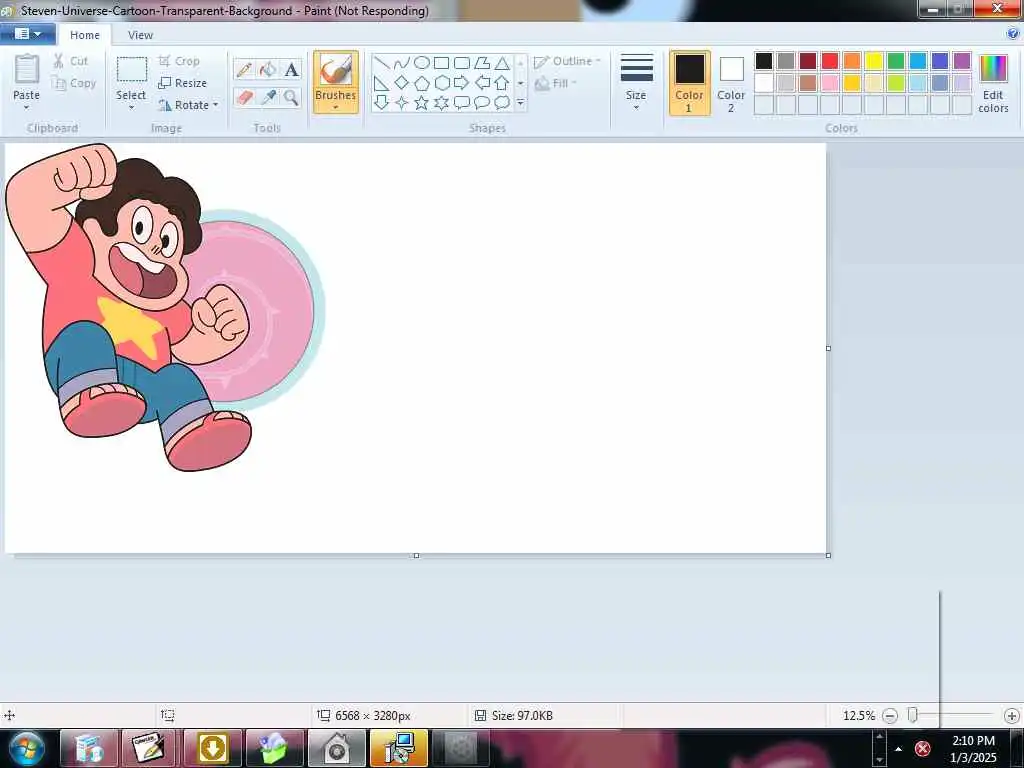Click the zoom slider handle

coord(913,716)
